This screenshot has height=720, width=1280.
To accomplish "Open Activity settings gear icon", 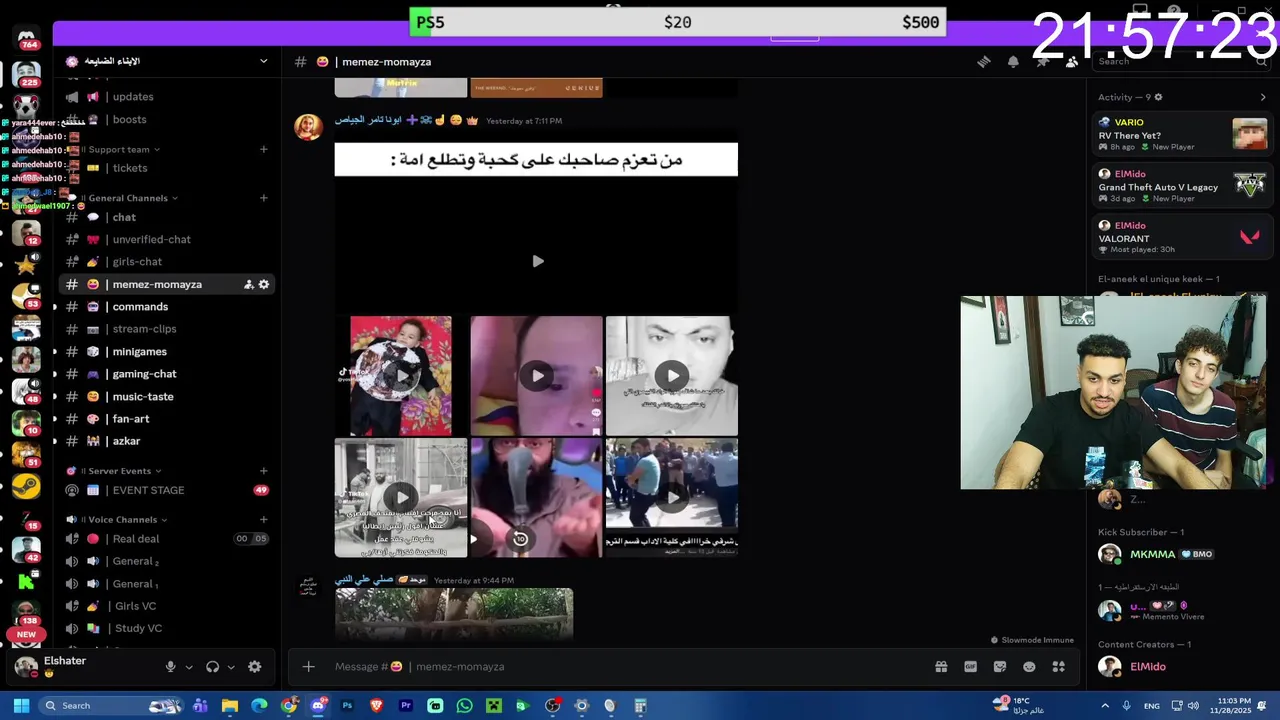I will (x=1159, y=97).
